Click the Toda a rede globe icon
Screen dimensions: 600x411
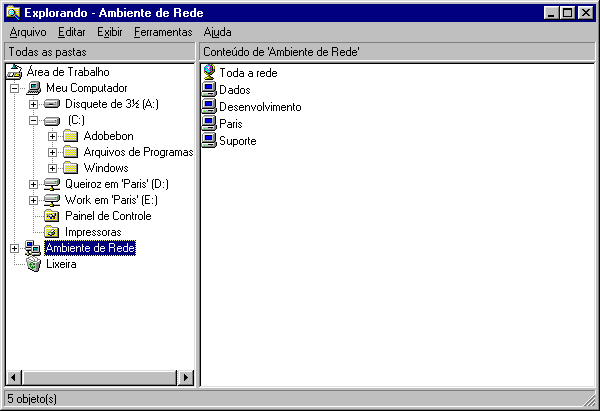[x=209, y=72]
